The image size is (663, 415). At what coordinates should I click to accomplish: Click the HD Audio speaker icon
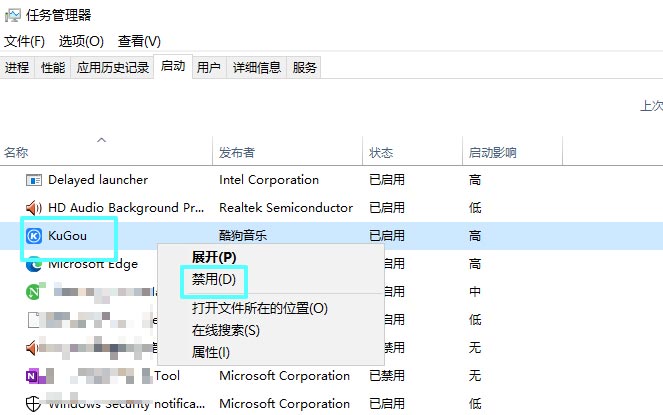[x=34, y=208]
